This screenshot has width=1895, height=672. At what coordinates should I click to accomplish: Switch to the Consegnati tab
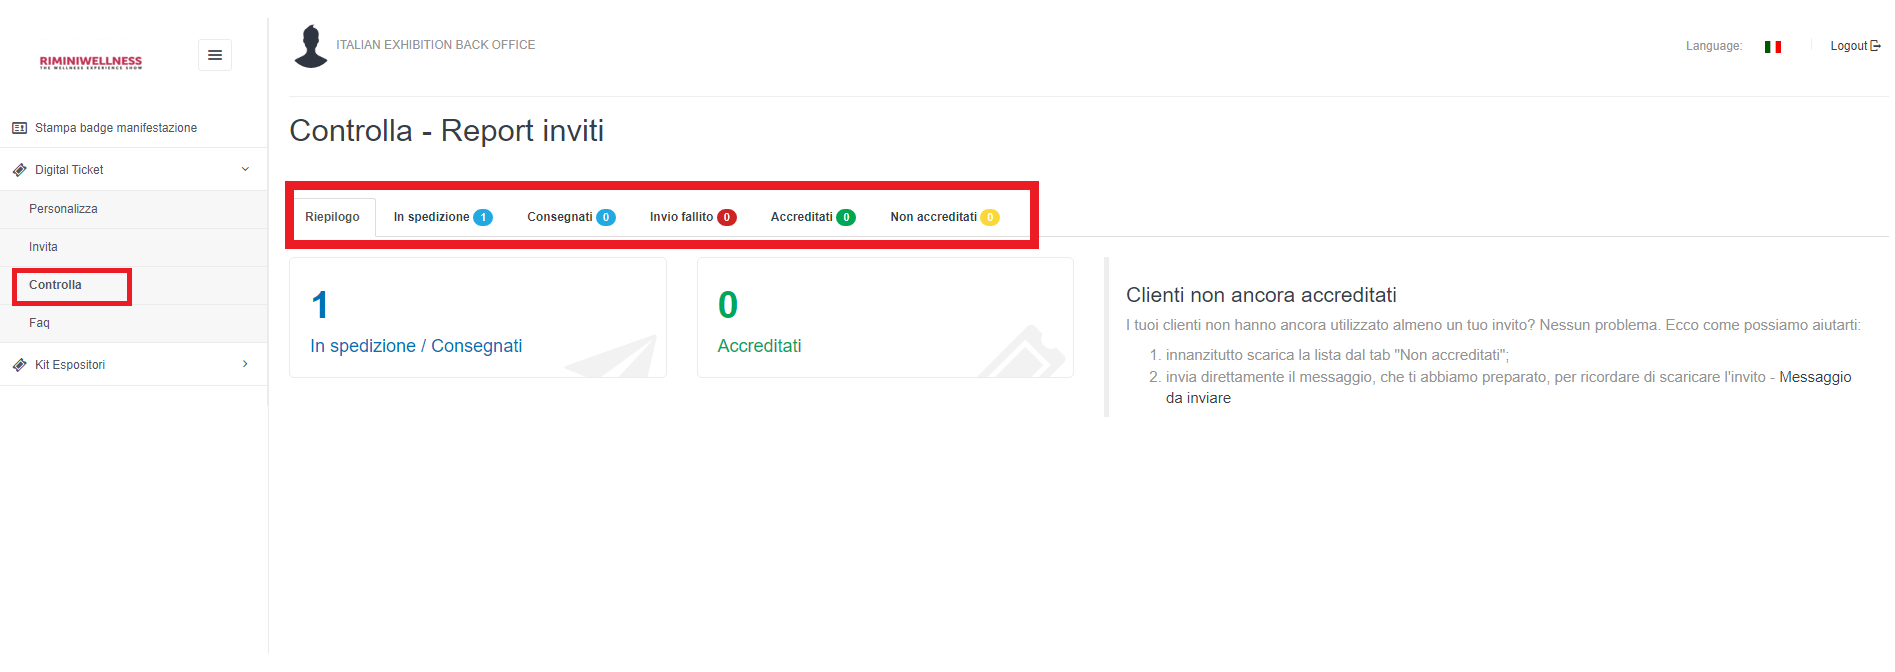tap(560, 217)
